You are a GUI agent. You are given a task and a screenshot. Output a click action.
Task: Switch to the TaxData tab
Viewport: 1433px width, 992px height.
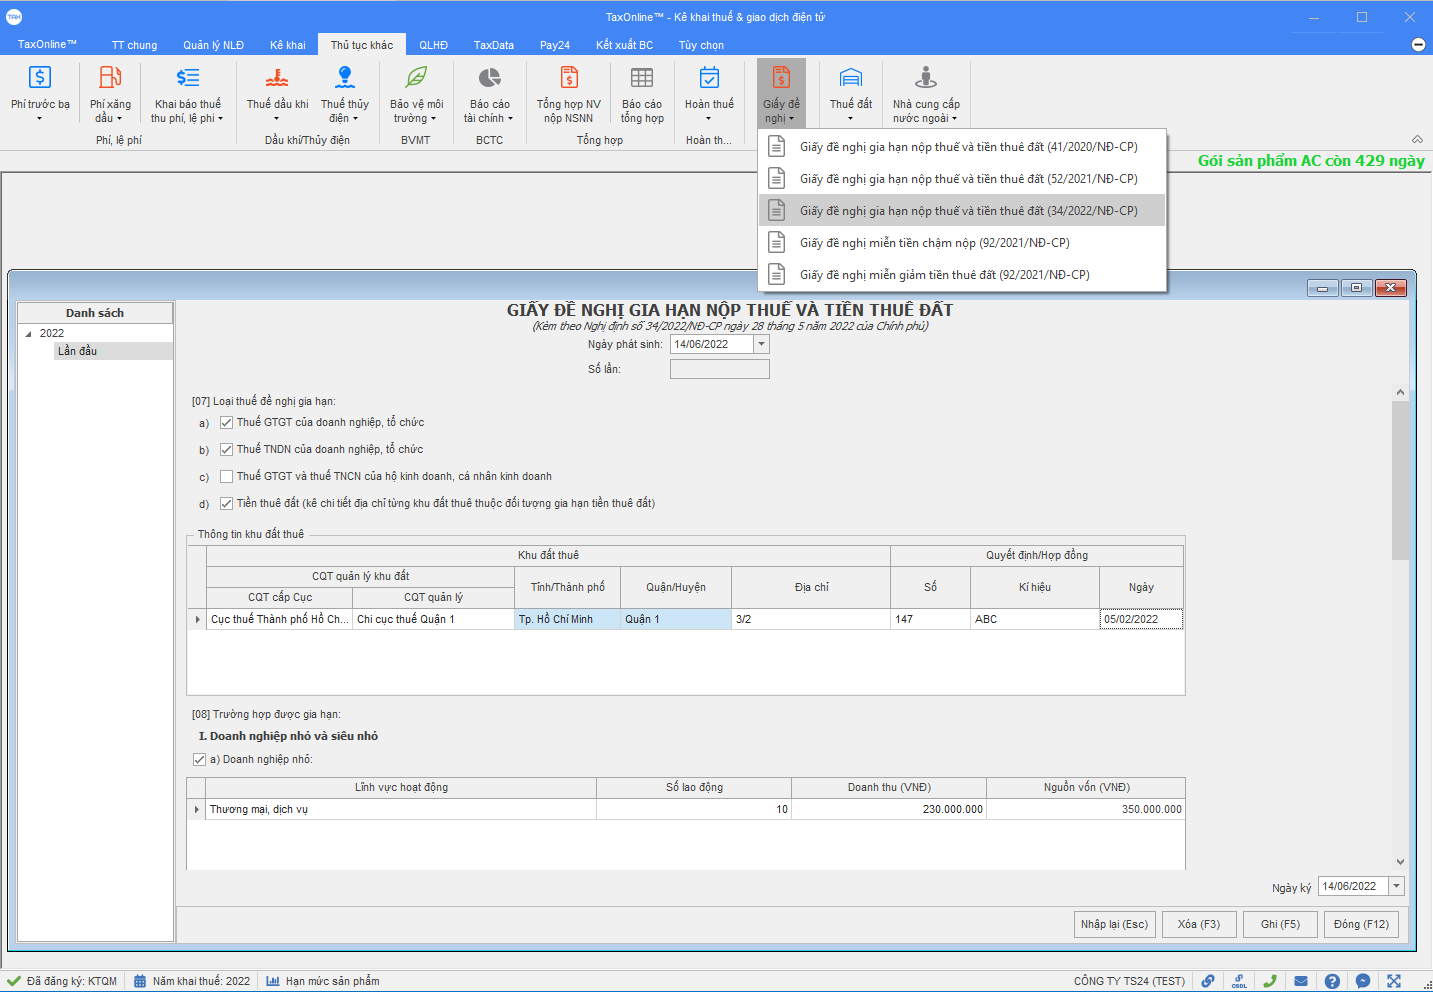494,45
